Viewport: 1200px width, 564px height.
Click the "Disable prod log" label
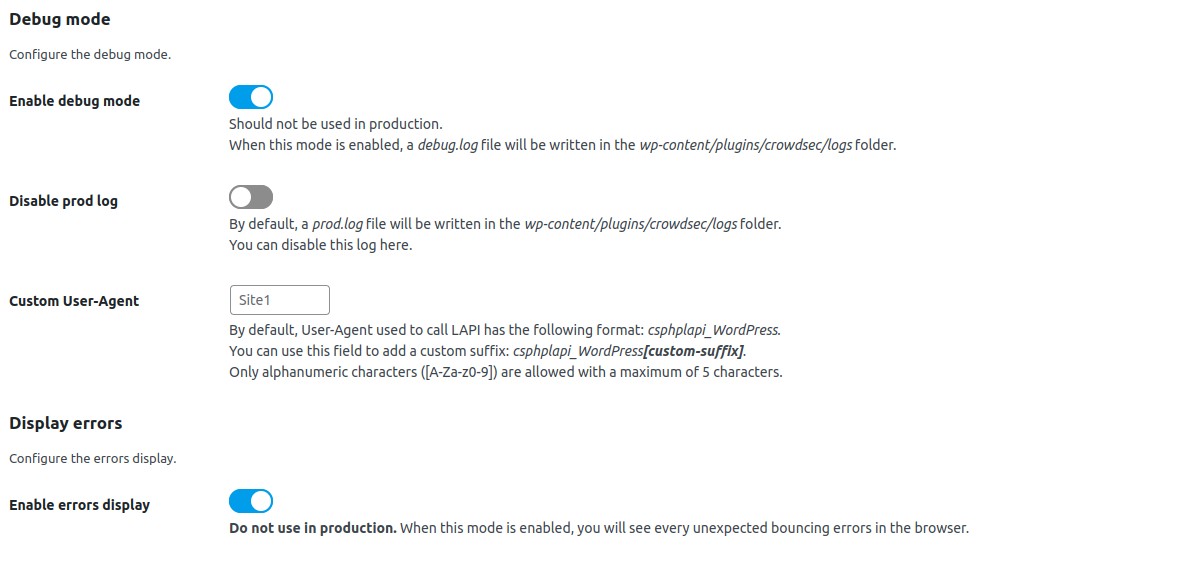pyautogui.click(x=63, y=201)
